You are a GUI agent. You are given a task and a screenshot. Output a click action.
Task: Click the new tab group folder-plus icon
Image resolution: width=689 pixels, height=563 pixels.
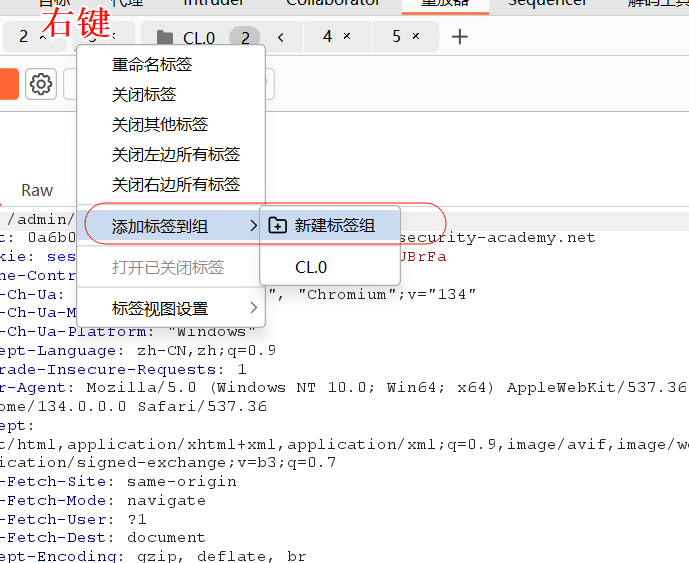pyautogui.click(x=278, y=225)
